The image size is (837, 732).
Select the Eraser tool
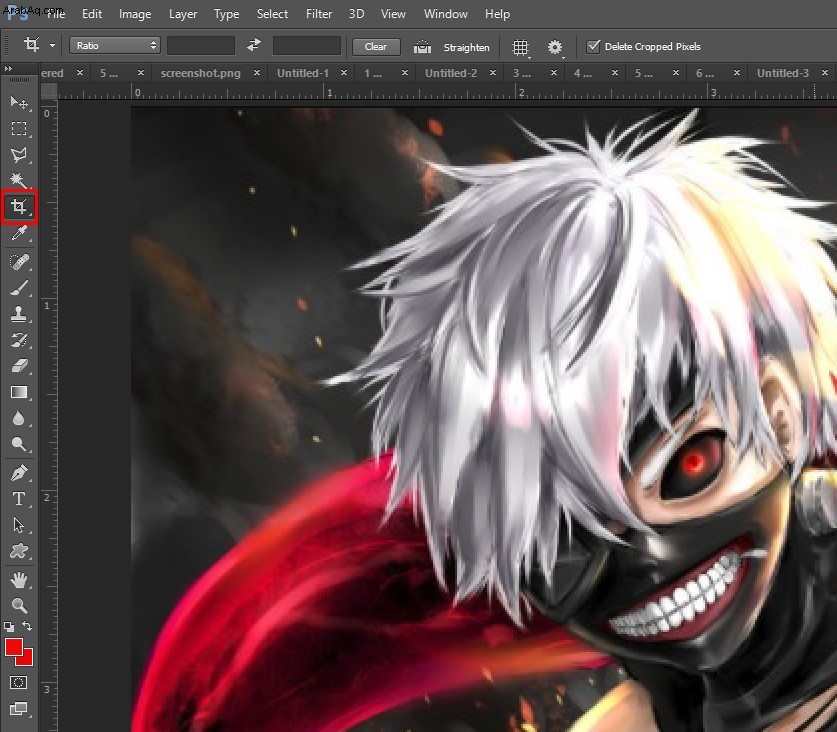19,366
